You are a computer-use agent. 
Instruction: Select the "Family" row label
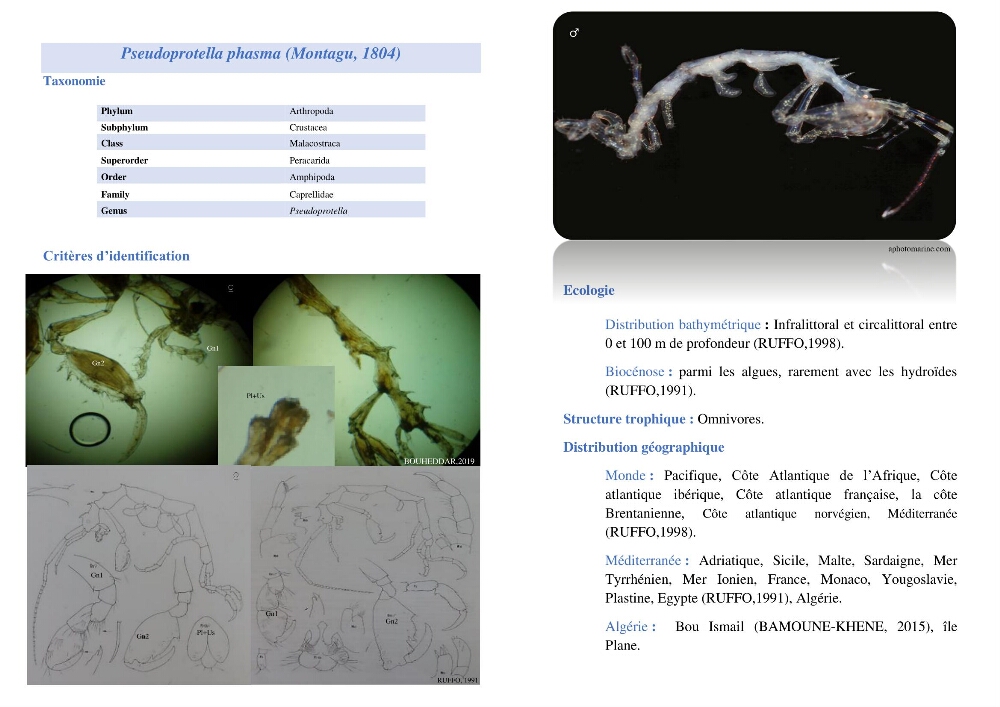click(115, 194)
